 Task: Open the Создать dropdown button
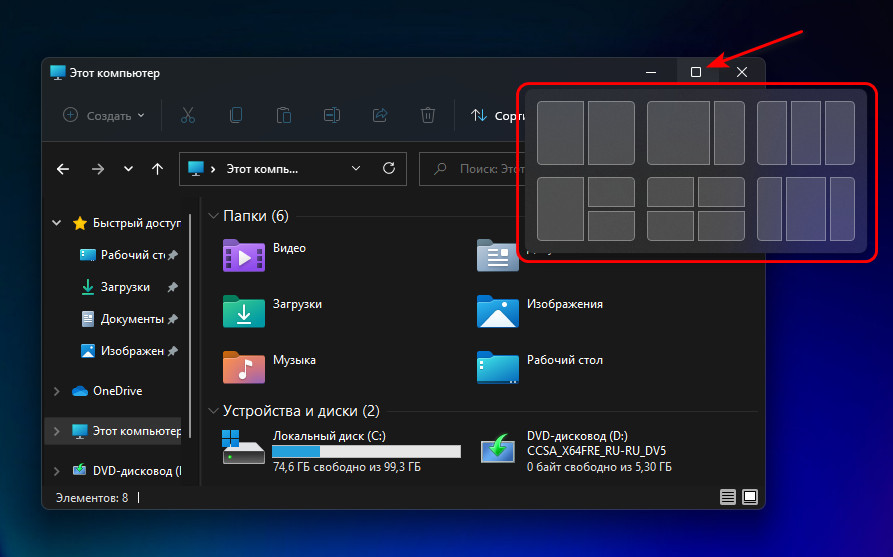point(104,116)
